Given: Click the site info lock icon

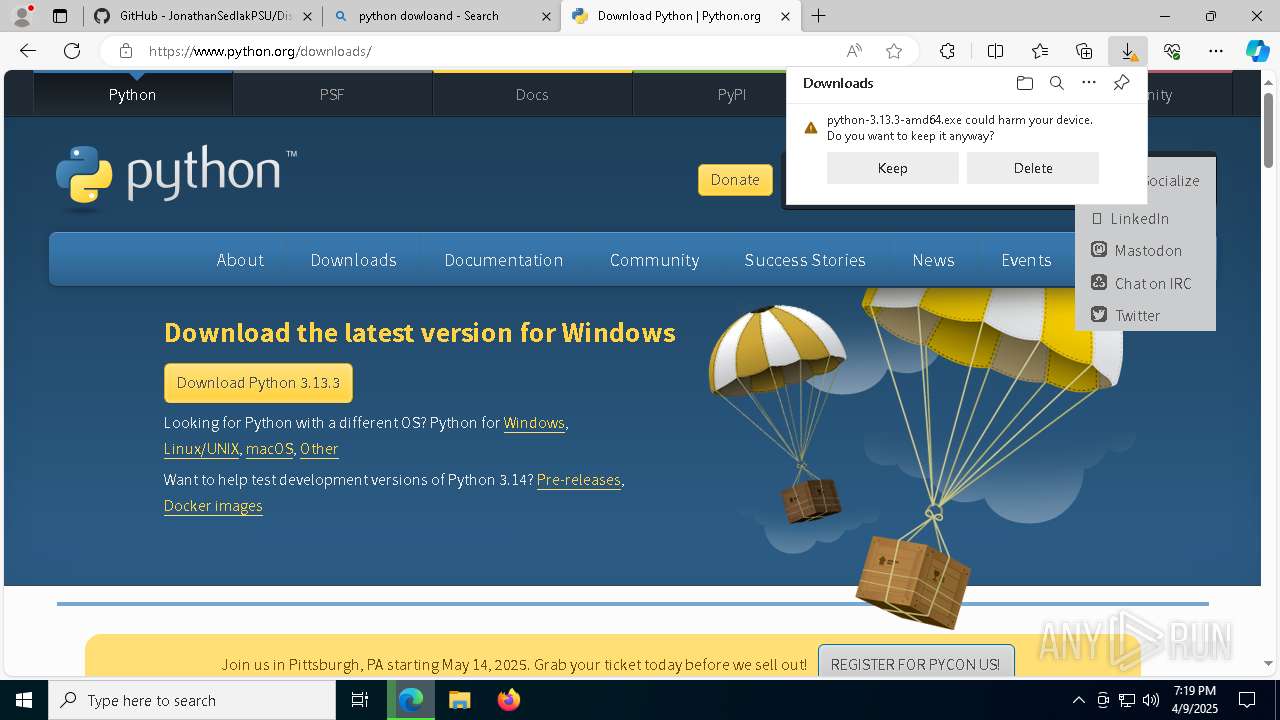Looking at the screenshot, I should pyautogui.click(x=125, y=51).
